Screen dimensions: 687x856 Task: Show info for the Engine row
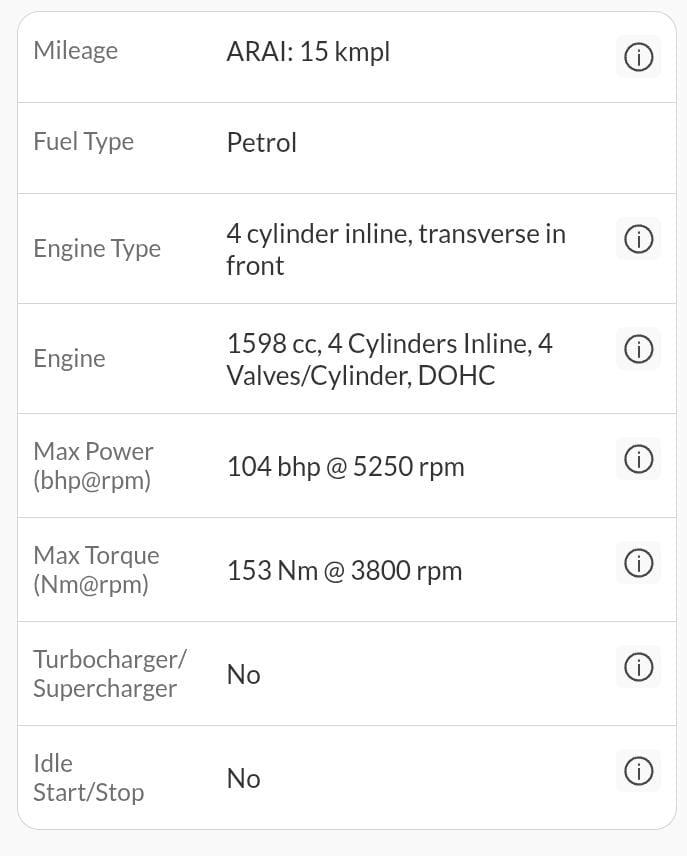pos(638,349)
